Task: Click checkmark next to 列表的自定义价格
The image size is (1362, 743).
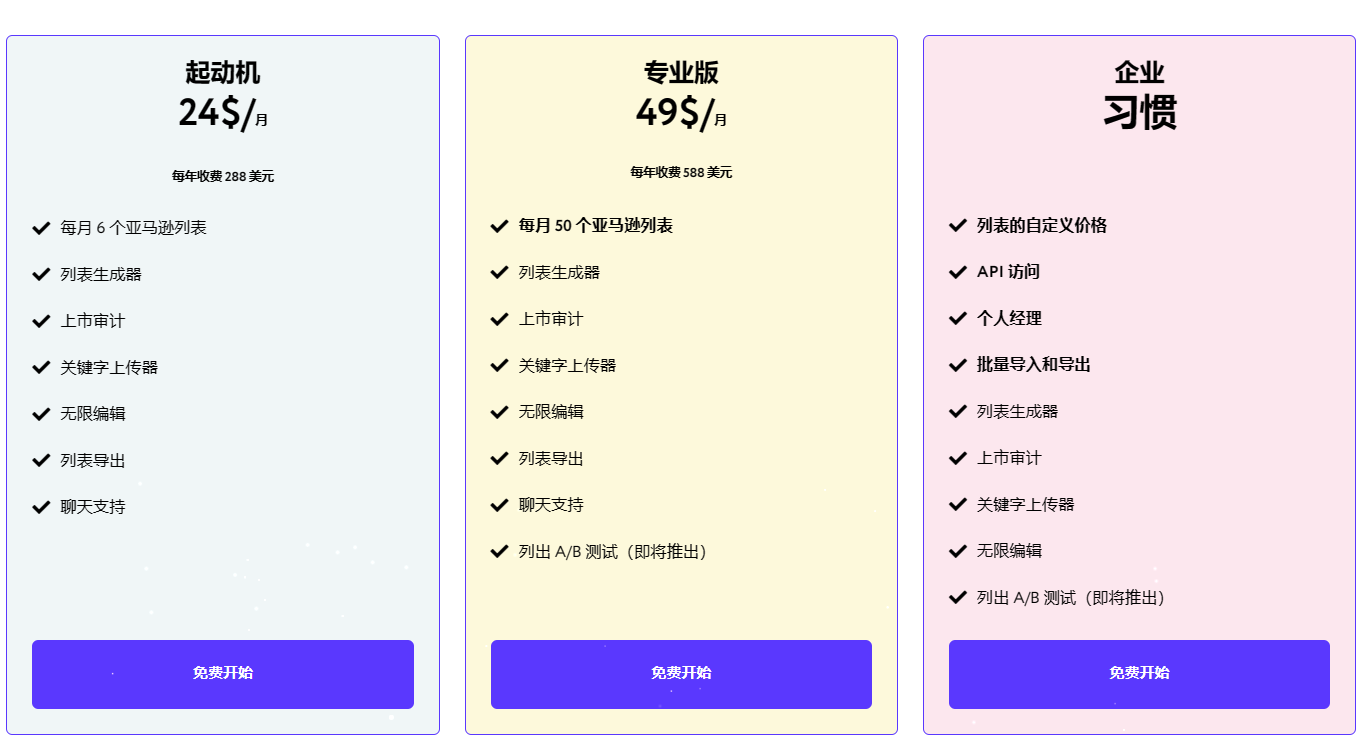Action: coord(957,225)
